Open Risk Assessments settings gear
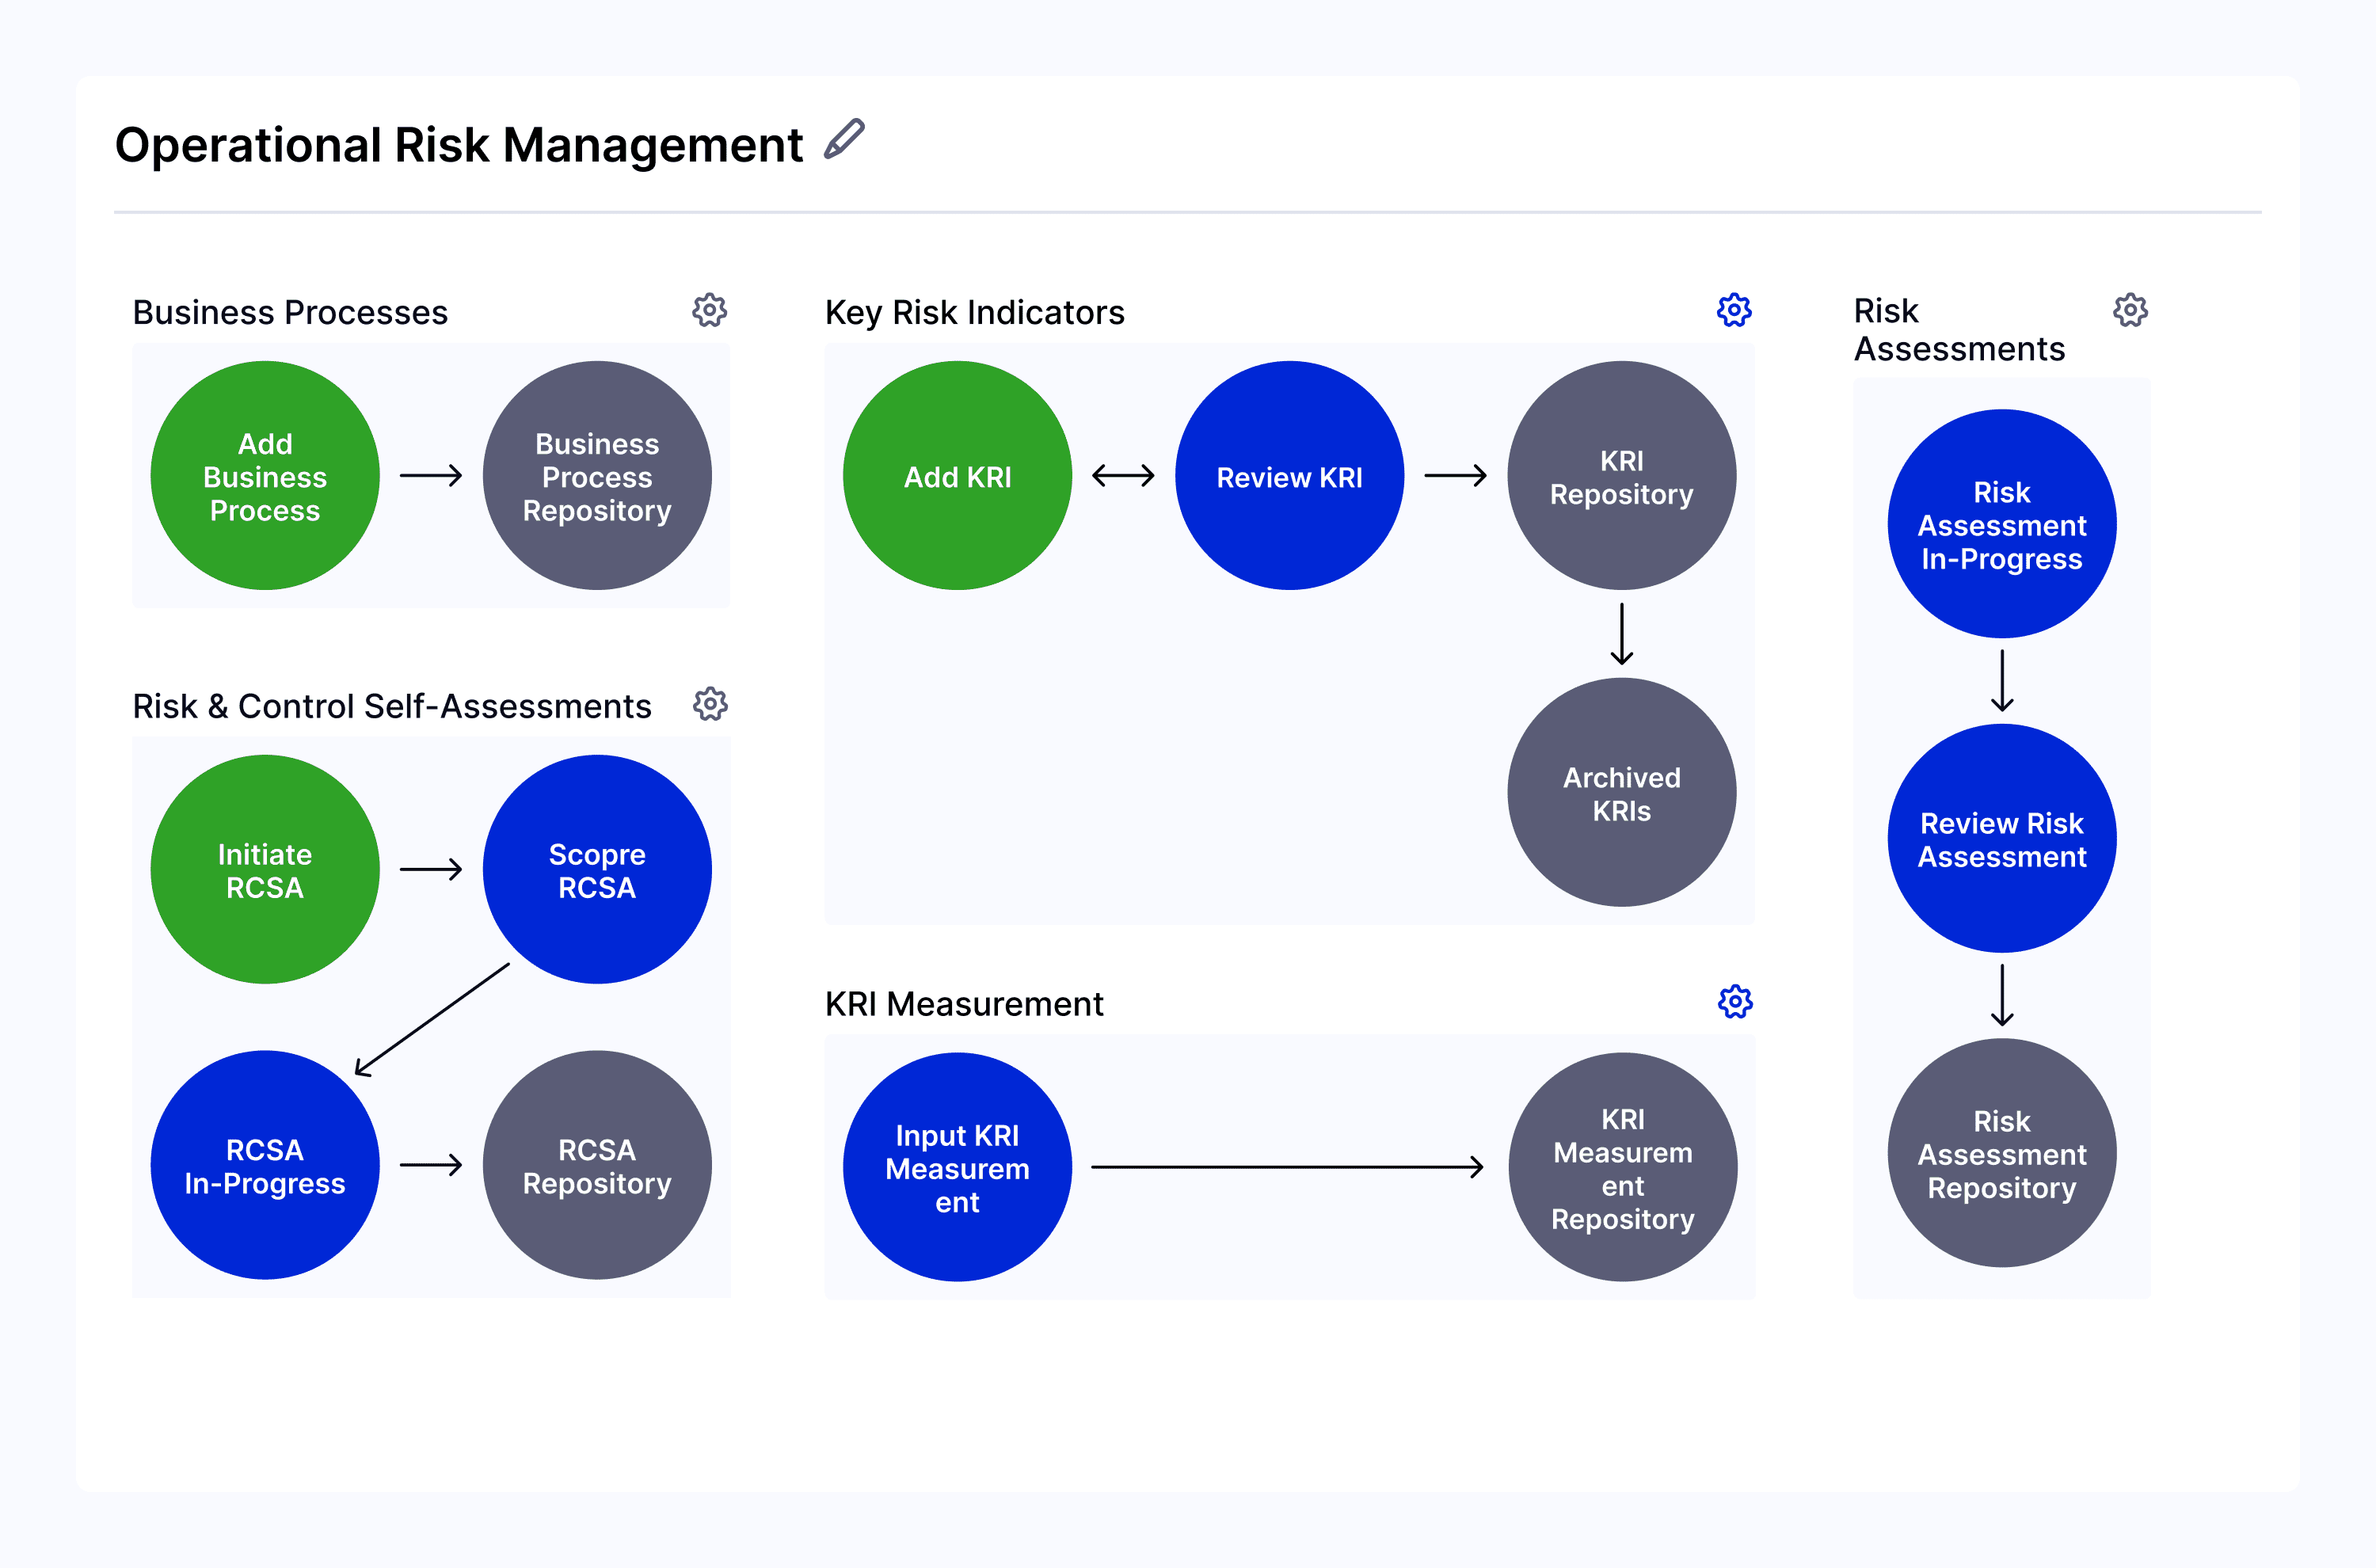Viewport: 2376px width, 1568px height. 2130,310
